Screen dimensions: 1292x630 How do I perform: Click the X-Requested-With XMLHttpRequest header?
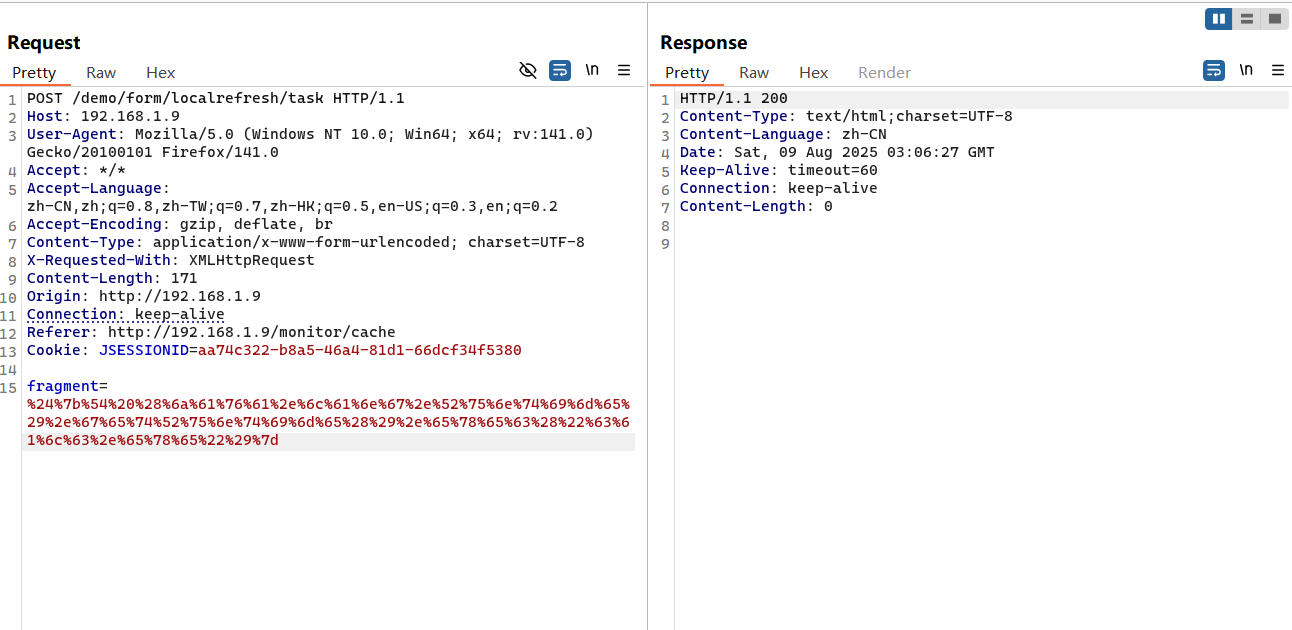171,260
